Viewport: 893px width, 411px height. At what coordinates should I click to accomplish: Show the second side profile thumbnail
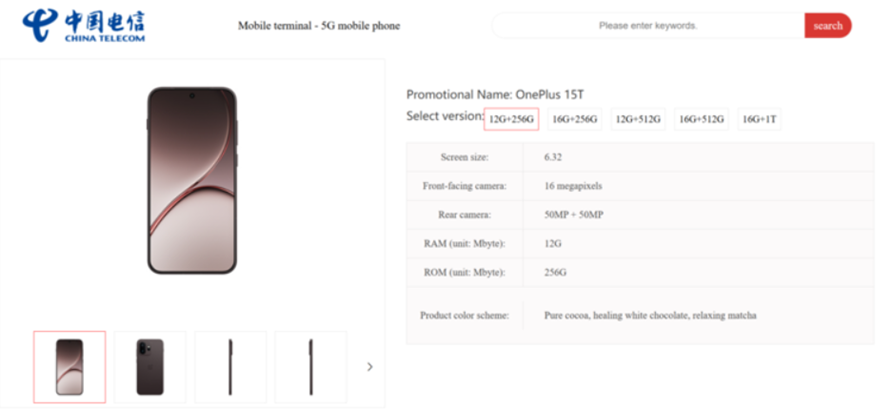click(x=311, y=367)
